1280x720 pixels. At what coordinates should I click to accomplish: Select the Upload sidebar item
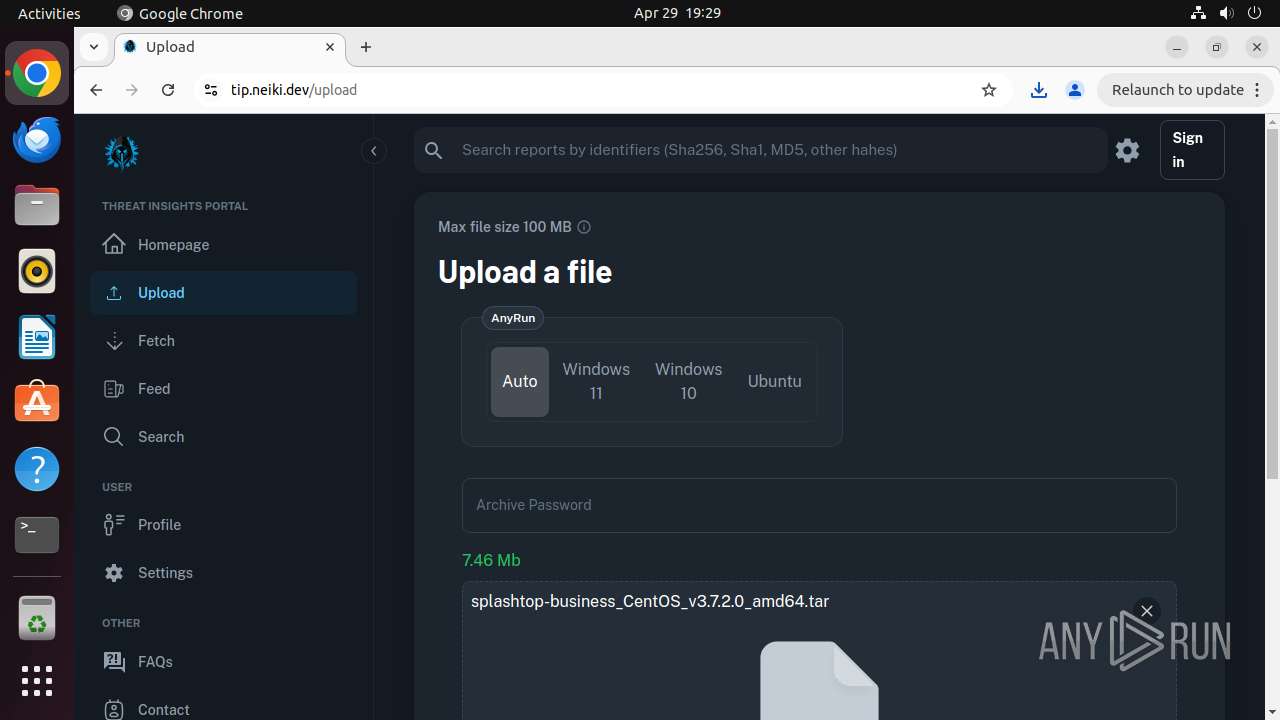point(224,293)
